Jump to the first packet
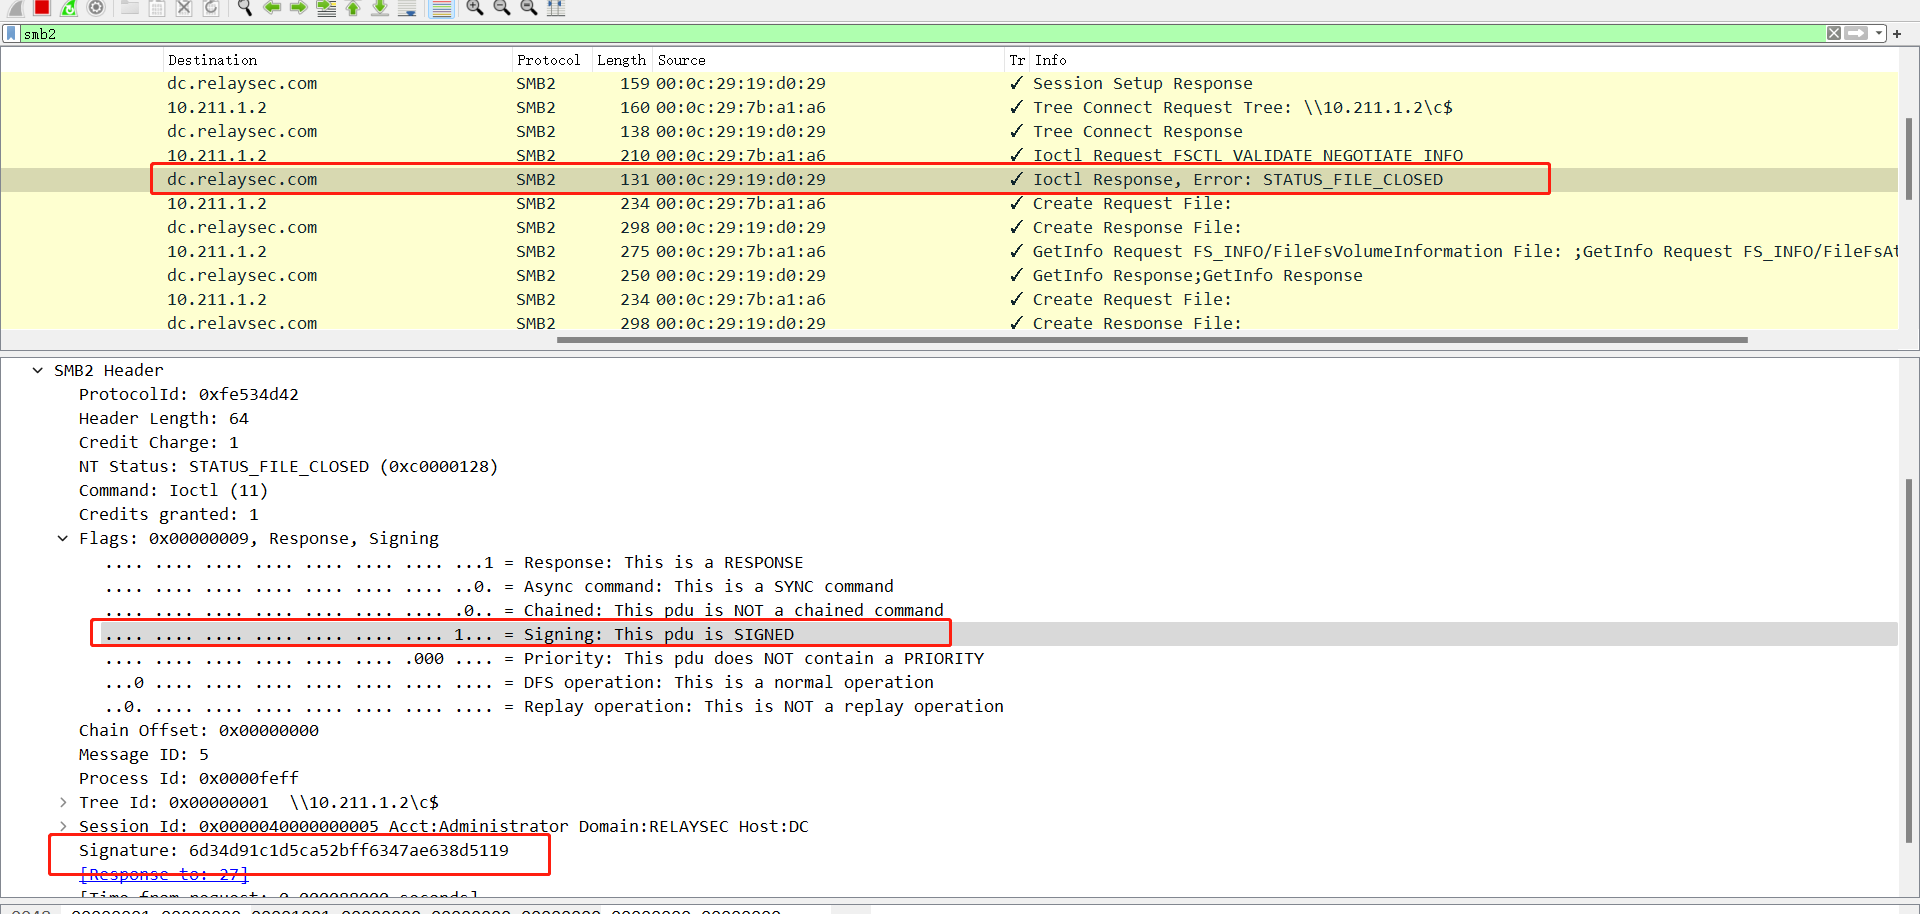Screen dimensions: 1920x914 [353, 7]
